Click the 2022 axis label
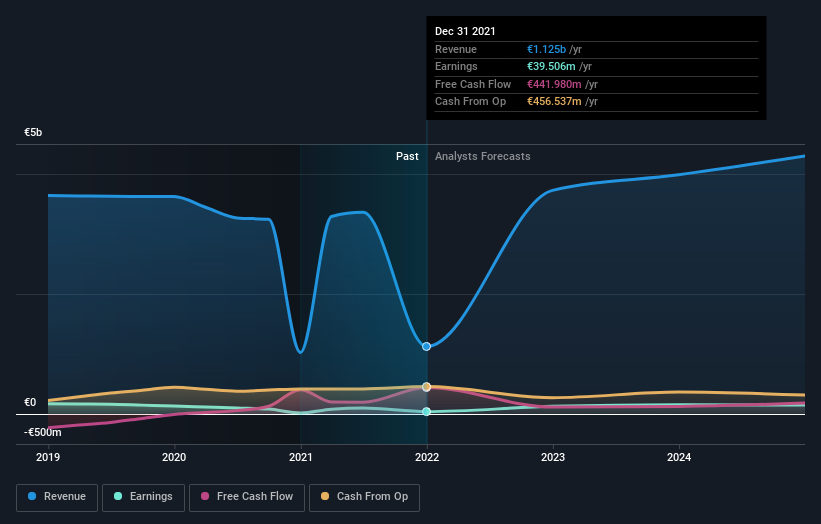Screen dimensions: 821x524 pyautogui.click(x=427, y=458)
